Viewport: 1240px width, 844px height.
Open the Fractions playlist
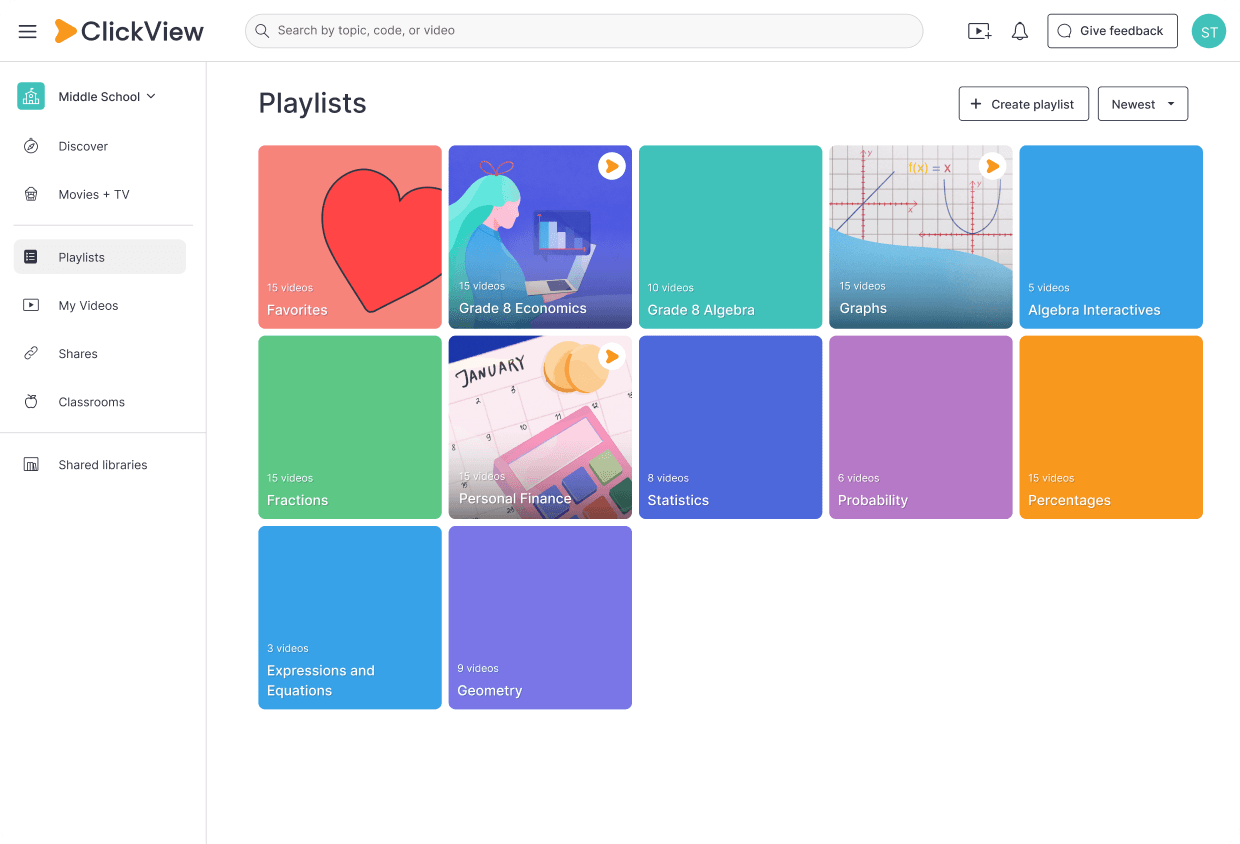tap(350, 427)
